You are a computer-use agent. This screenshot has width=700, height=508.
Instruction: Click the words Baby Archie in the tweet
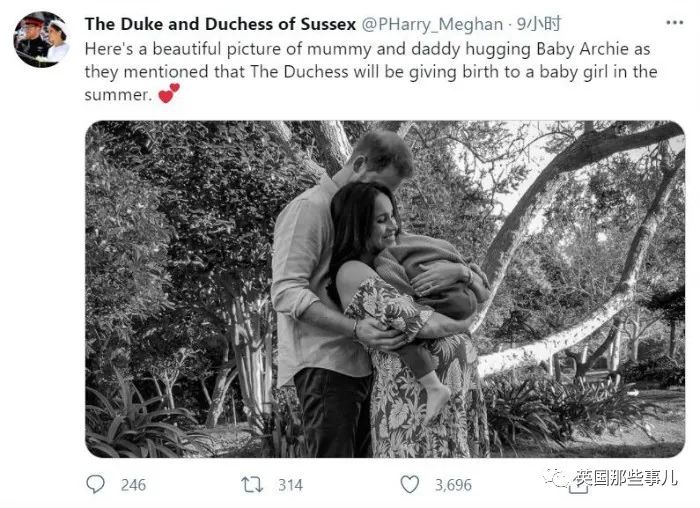point(583,49)
